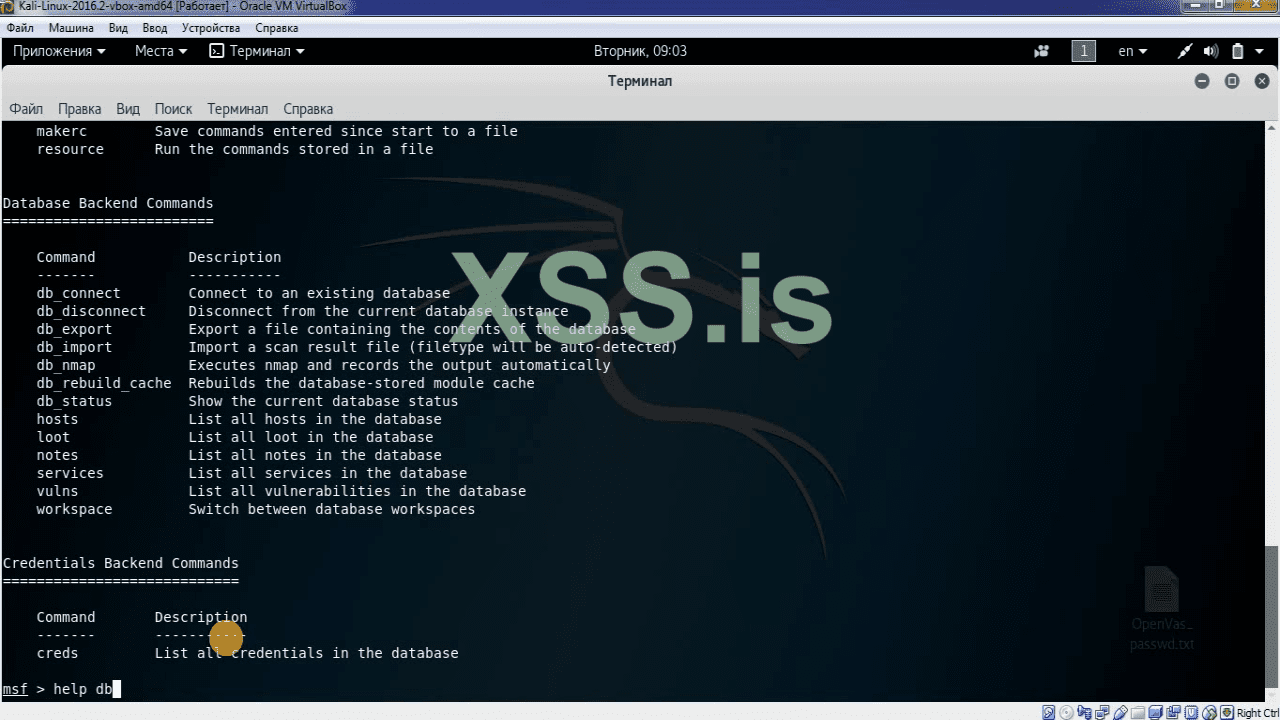
Task: Click the db_status command text
Action: (74, 401)
